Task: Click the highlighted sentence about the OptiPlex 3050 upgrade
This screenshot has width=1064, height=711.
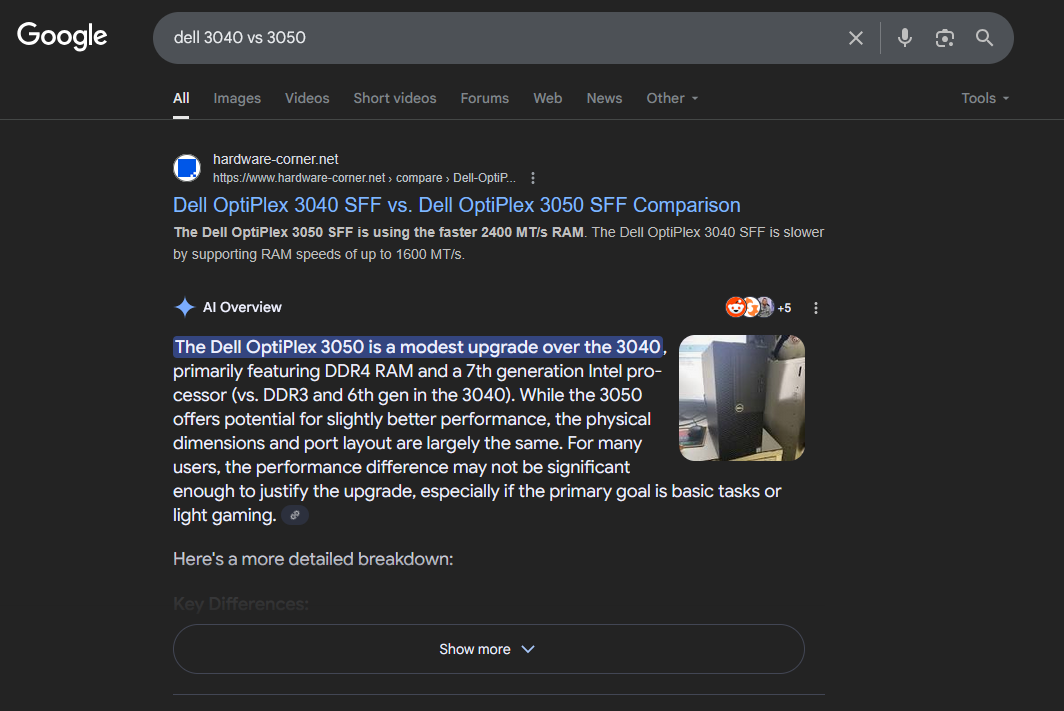Action: tap(418, 347)
